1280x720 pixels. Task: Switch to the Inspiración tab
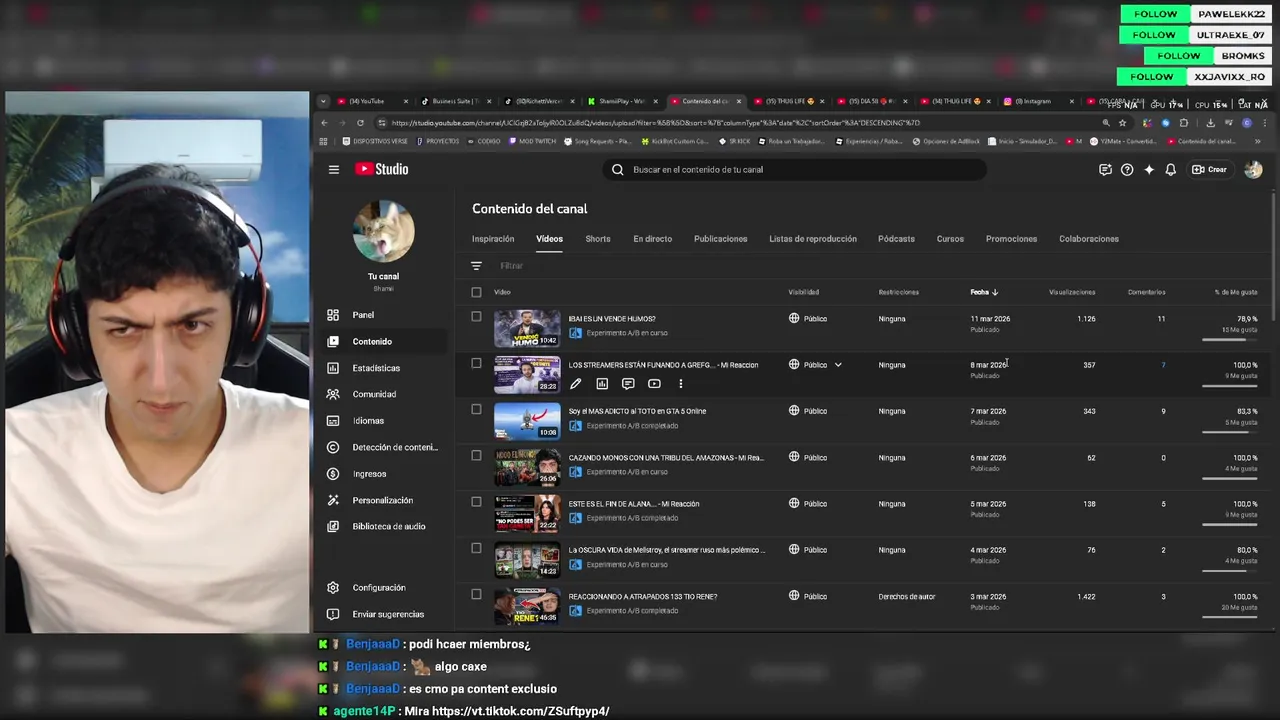[x=493, y=239]
